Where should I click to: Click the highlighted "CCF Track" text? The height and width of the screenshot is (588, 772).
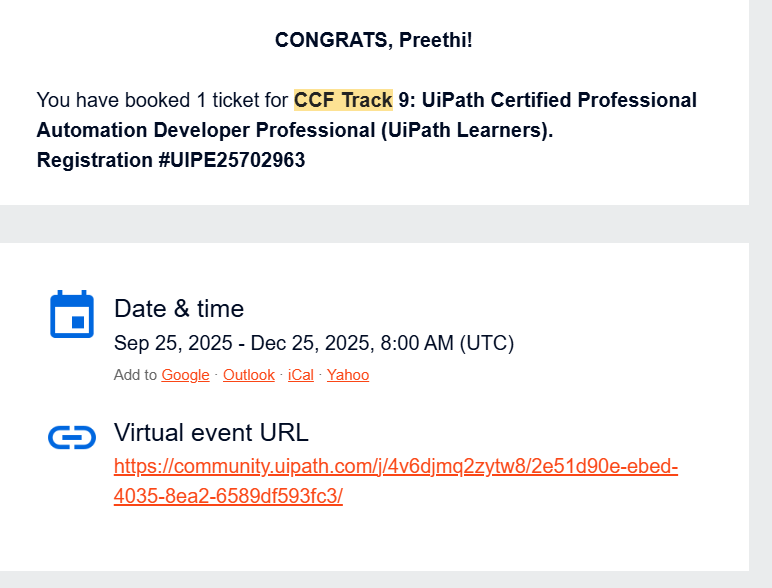pos(343,100)
